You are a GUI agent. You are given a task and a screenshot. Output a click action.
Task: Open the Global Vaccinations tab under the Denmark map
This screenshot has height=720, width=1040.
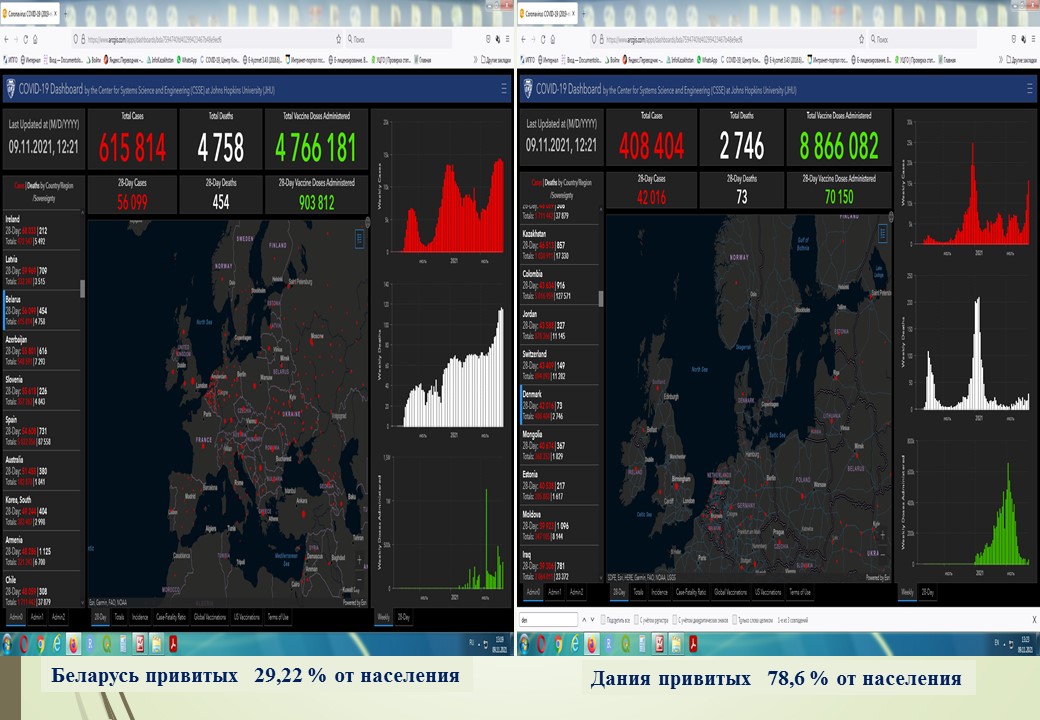click(730, 591)
